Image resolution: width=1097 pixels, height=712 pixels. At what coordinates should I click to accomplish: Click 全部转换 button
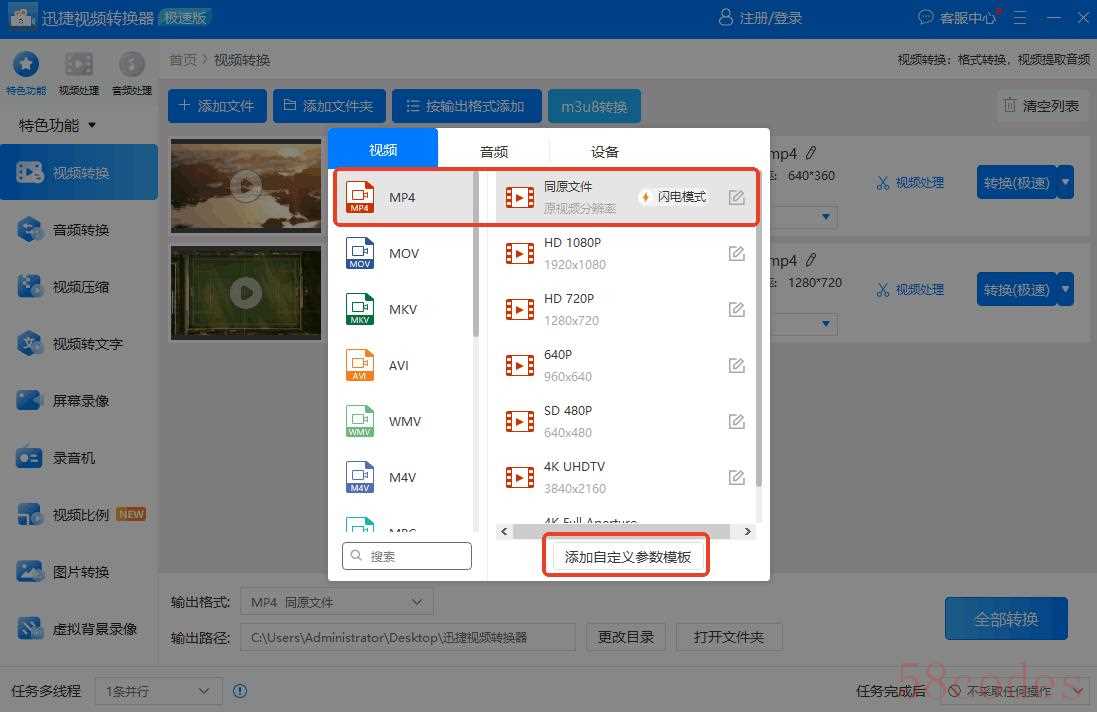[x=1006, y=619]
